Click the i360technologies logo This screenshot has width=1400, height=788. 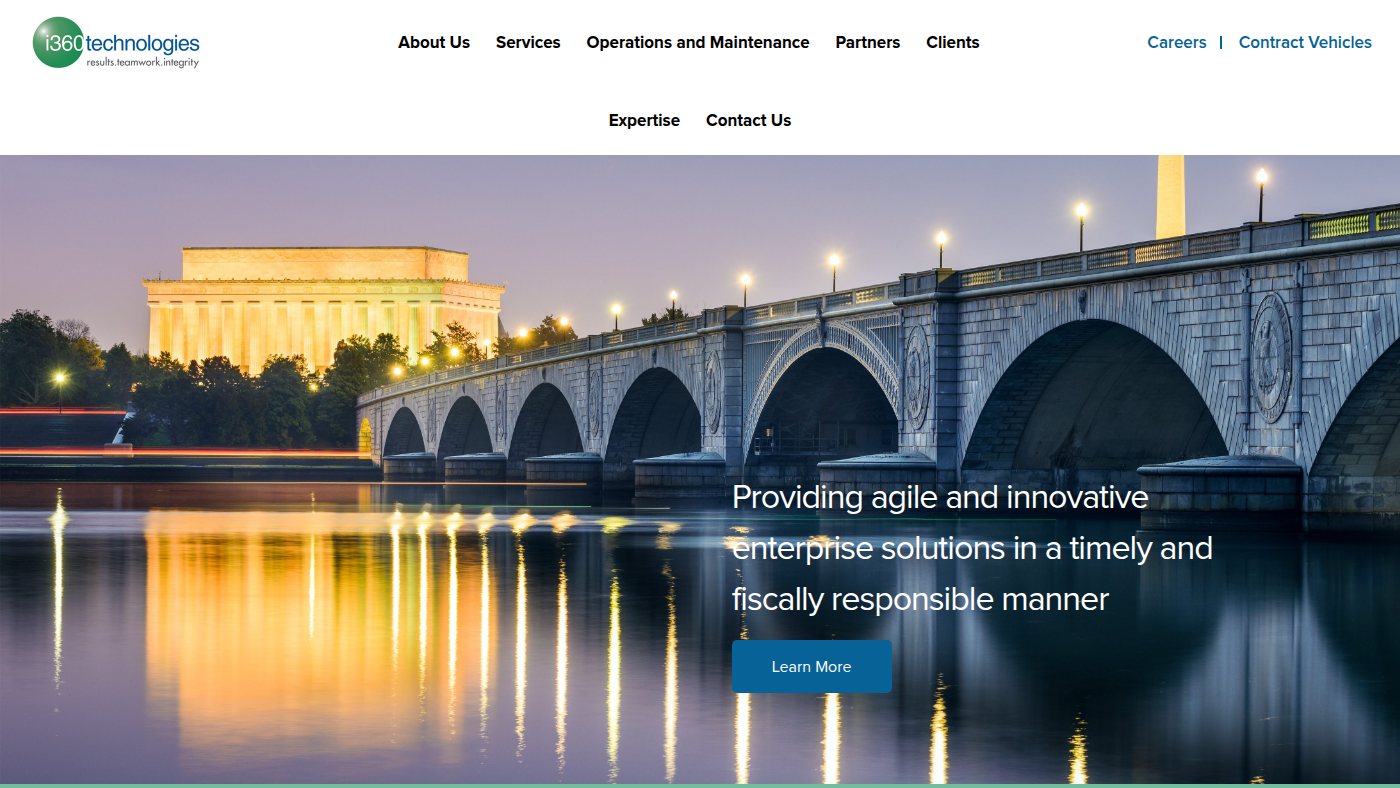(x=116, y=43)
